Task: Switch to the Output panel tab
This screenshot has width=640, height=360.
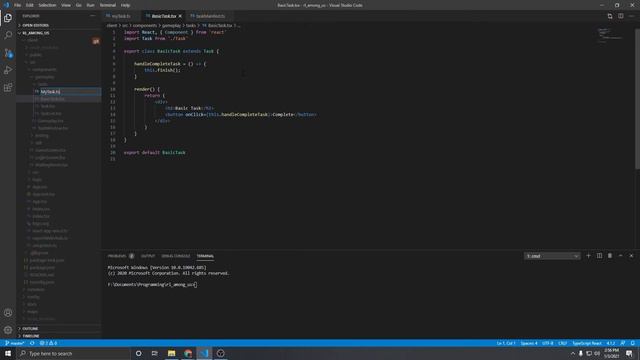Action: [148, 256]
